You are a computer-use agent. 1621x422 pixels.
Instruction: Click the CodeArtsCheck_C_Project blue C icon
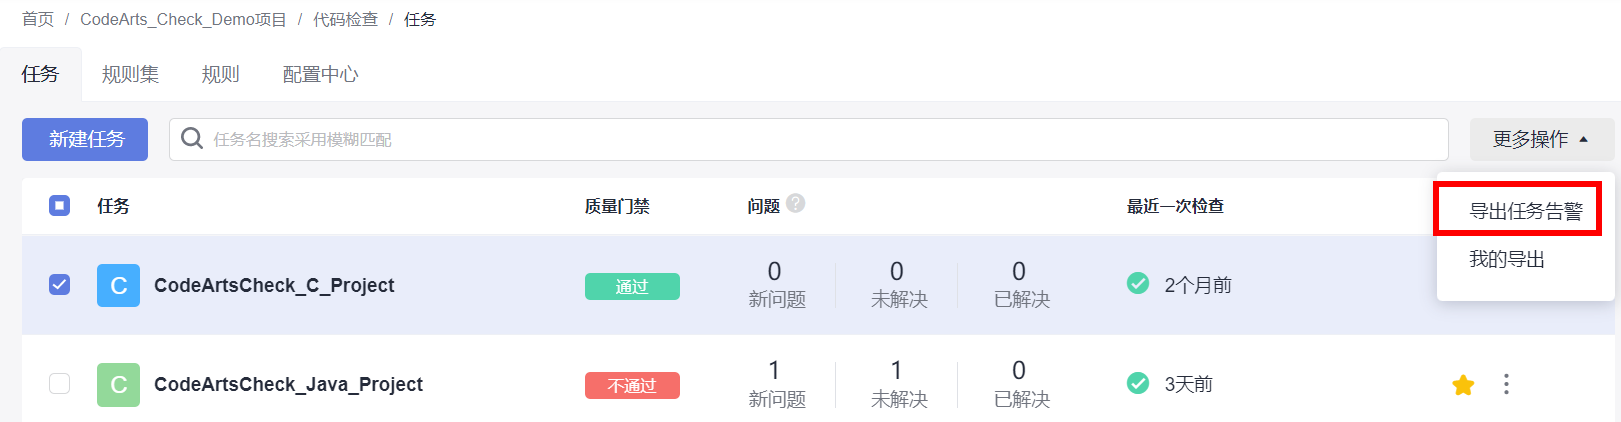pos(118,285)
